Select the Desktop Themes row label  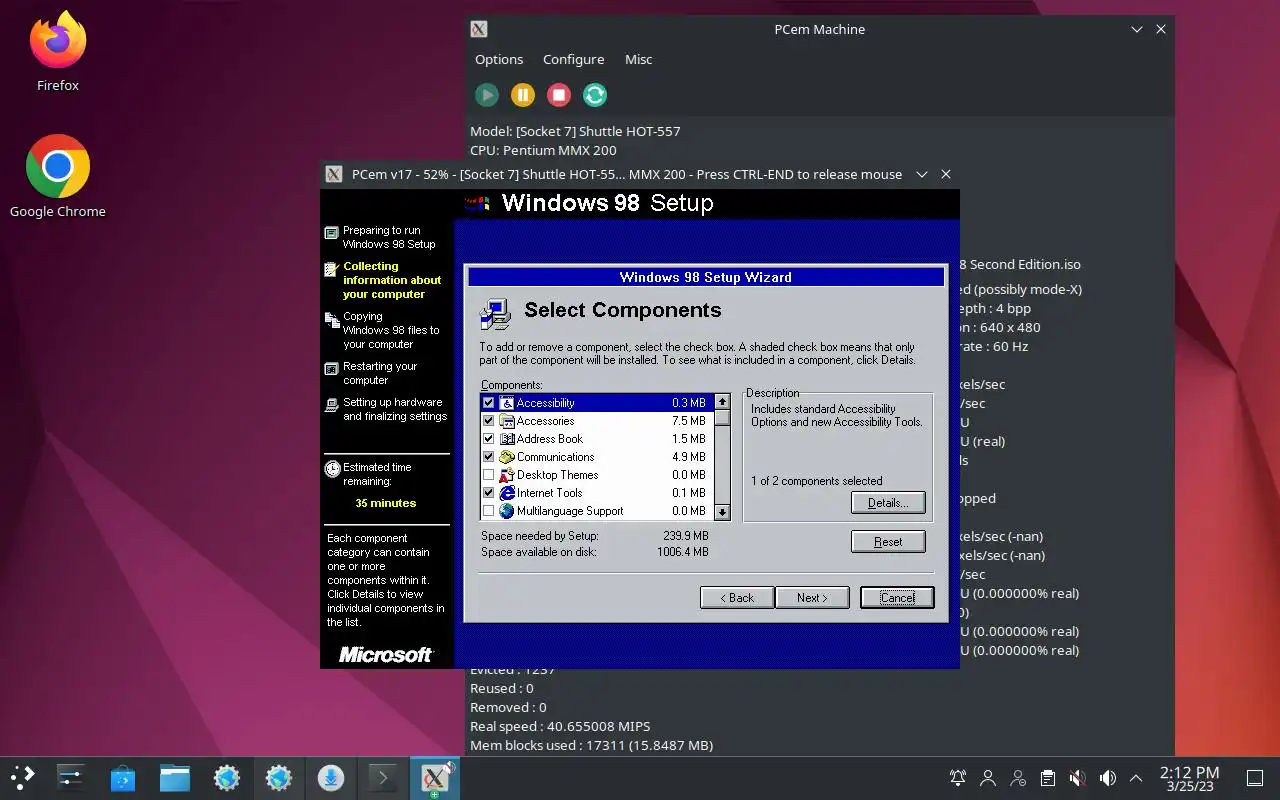(x=557, y=475)
